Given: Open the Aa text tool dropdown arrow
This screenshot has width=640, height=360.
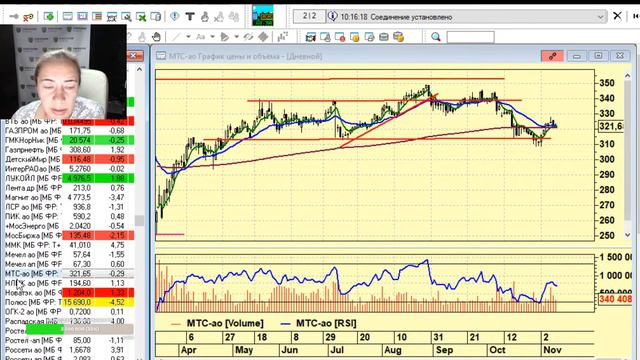Looking at the screenshot, I should pyautogui.click(x=212, y=37).
